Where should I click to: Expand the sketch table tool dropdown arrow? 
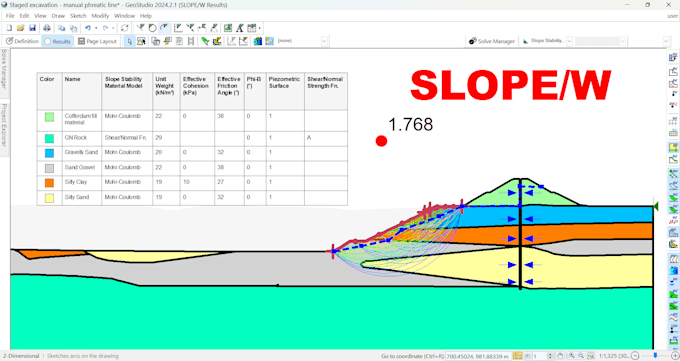(x=259, y=28)
